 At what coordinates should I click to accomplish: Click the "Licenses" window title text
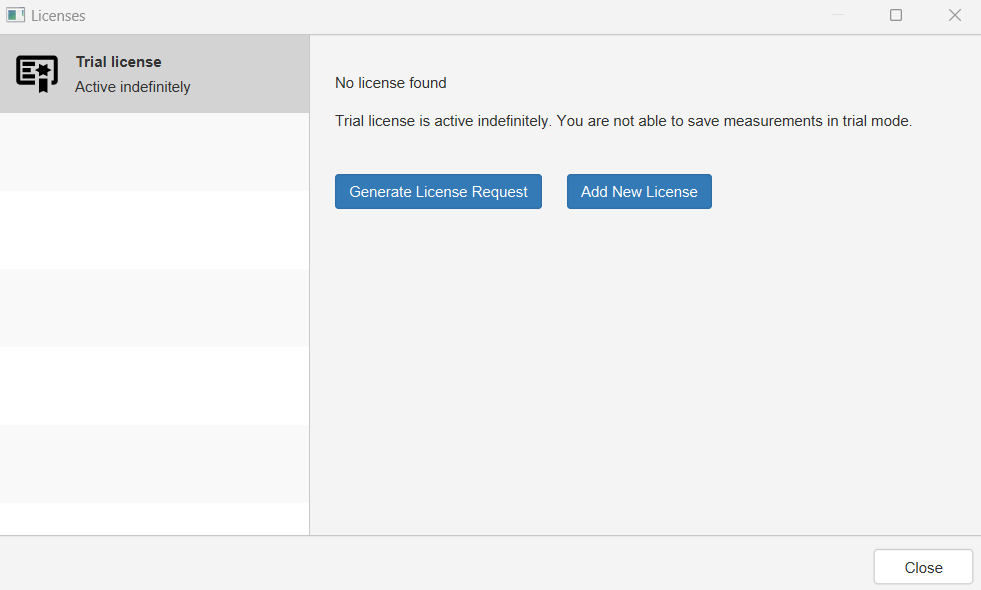(58, 16)
